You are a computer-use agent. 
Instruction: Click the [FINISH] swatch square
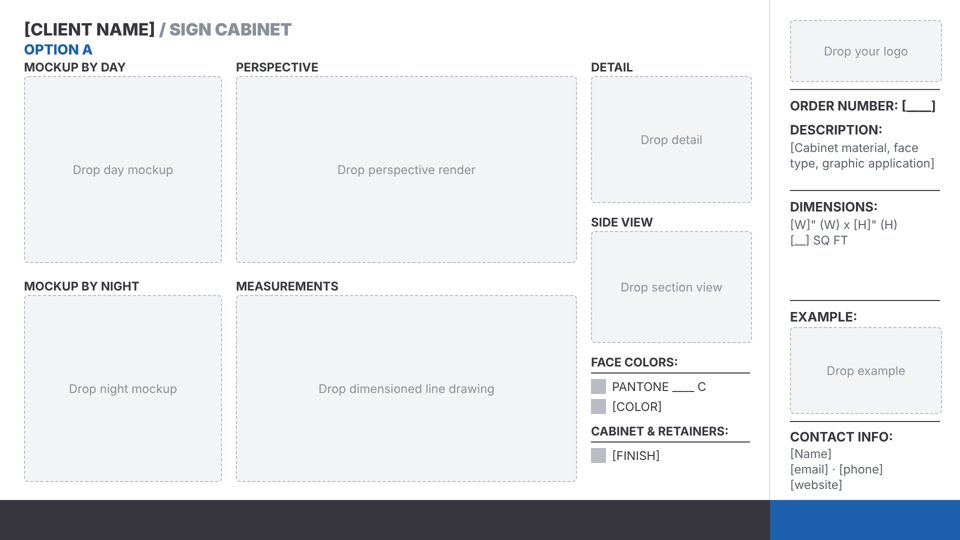tap(598, 456)
